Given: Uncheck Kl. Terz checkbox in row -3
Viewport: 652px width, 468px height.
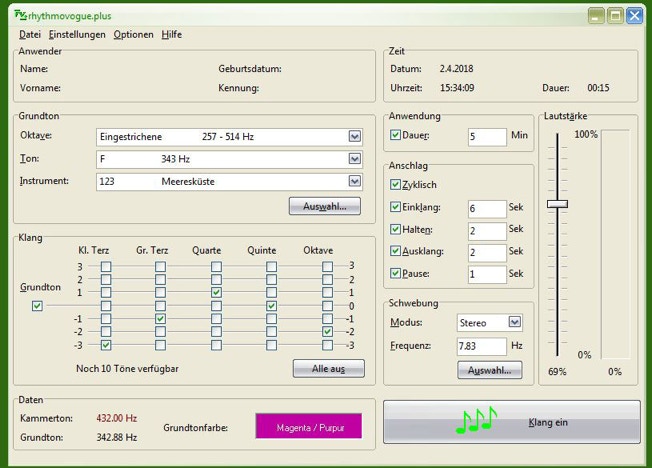Looking at the screenshot, I should coord(106,345).
